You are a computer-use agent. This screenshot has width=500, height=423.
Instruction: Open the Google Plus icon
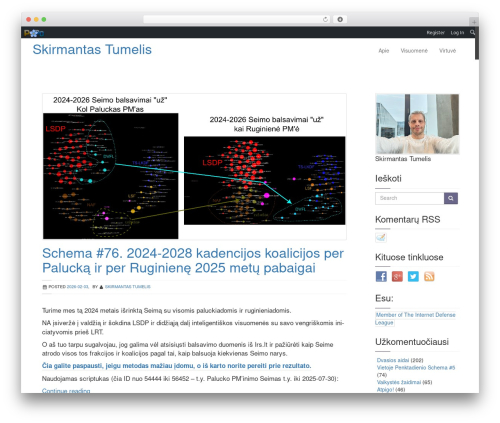point(397,276)
